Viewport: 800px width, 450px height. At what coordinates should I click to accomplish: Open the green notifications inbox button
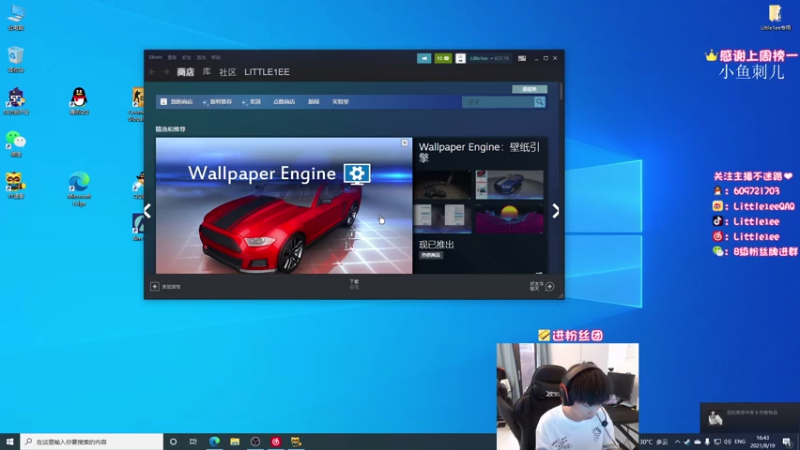pyautogui.click(x=443, y=58)
